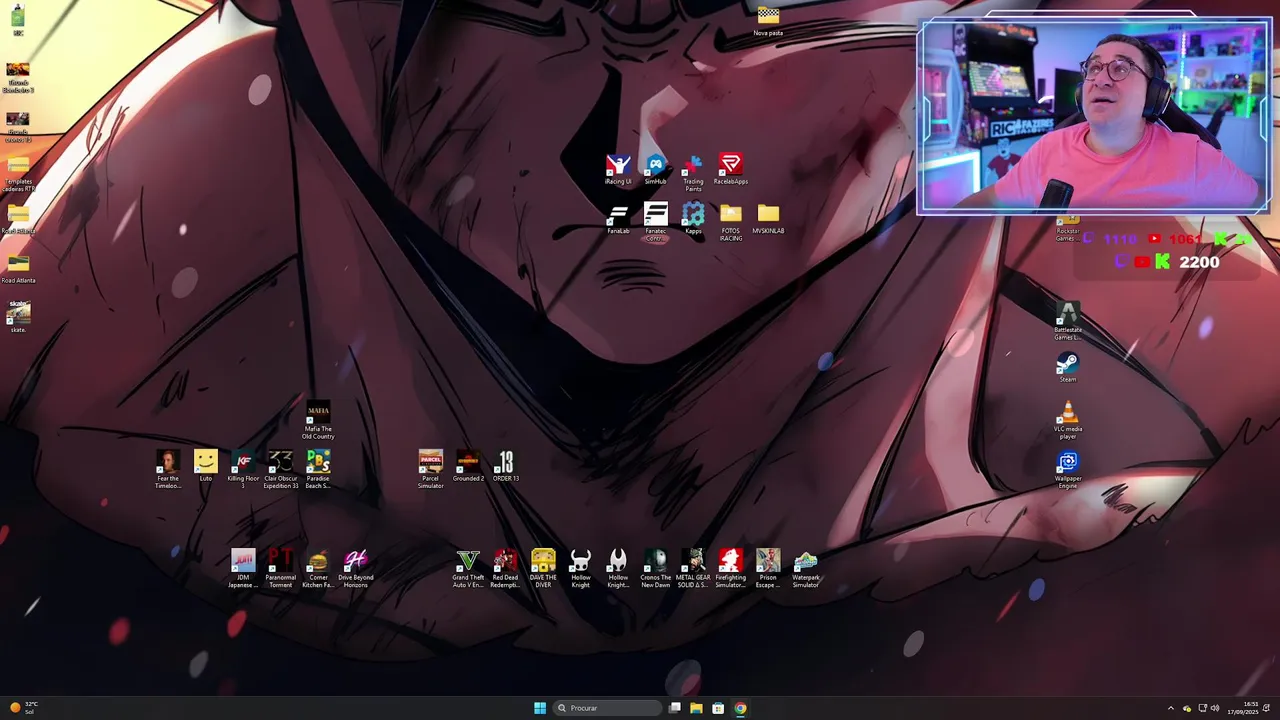Open the Kapps shortcut

(x=693, y=219)
